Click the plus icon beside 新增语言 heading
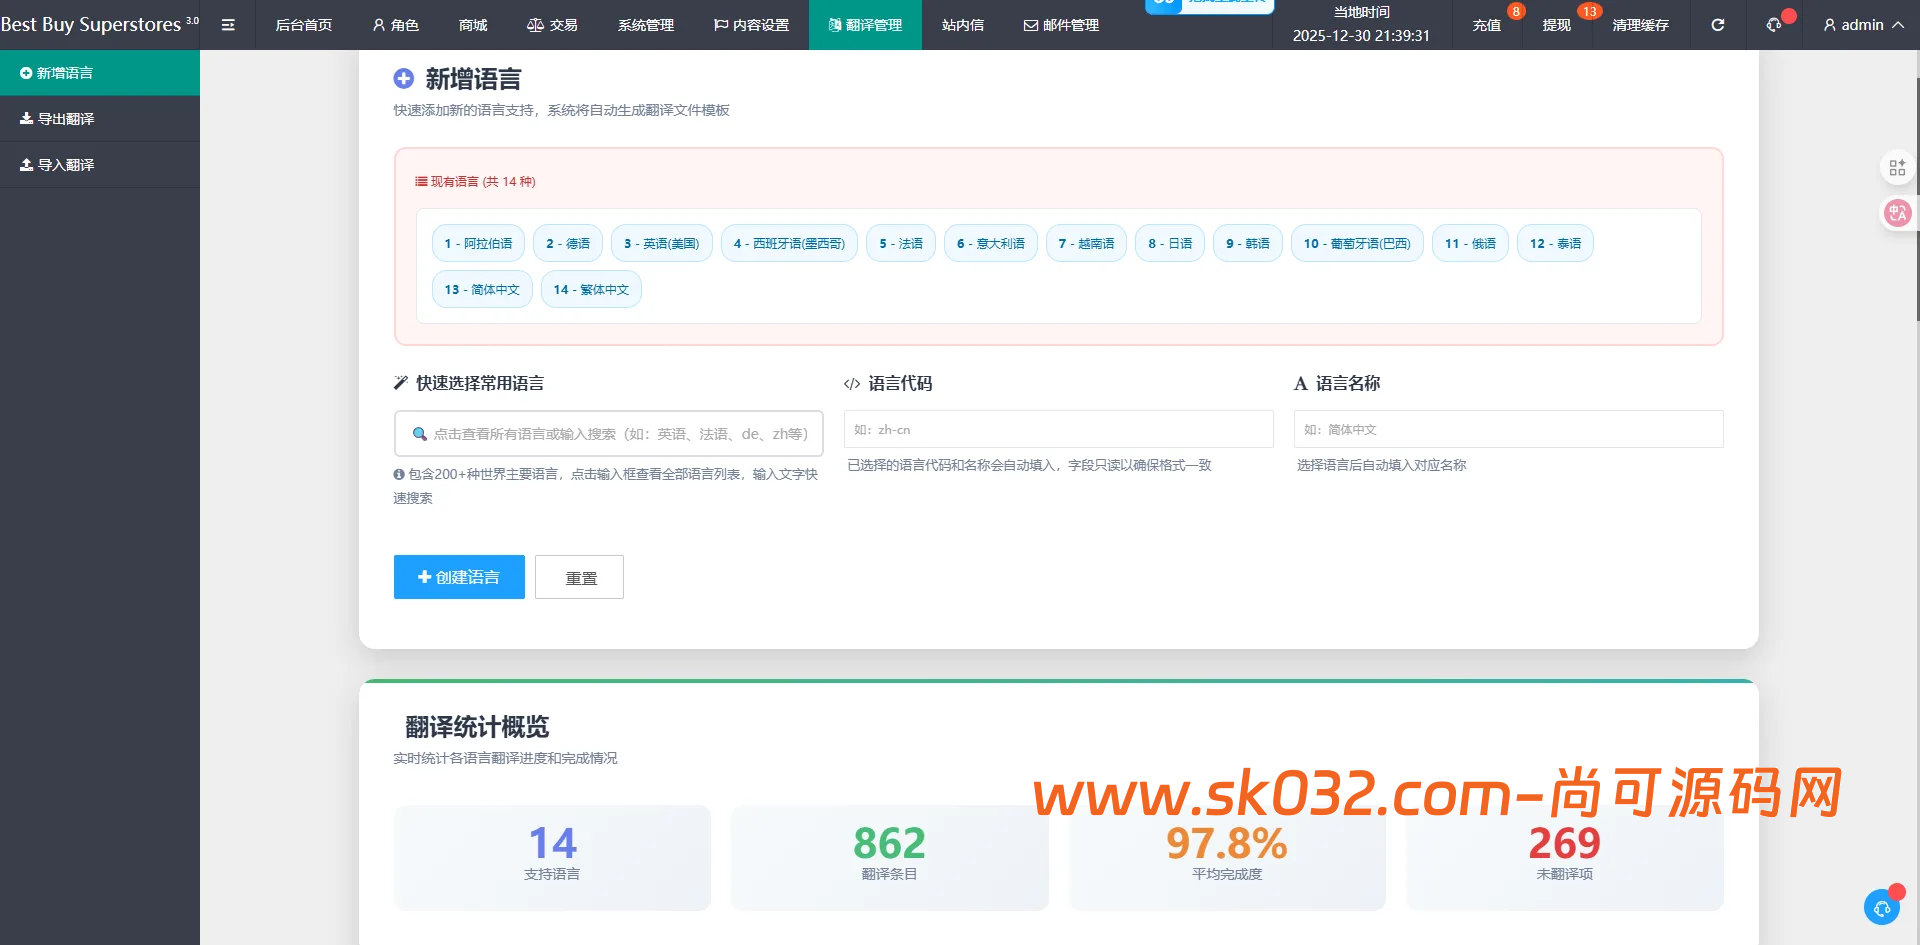Viewport: 1920px width, 945px height. click(x=404, y=78)
